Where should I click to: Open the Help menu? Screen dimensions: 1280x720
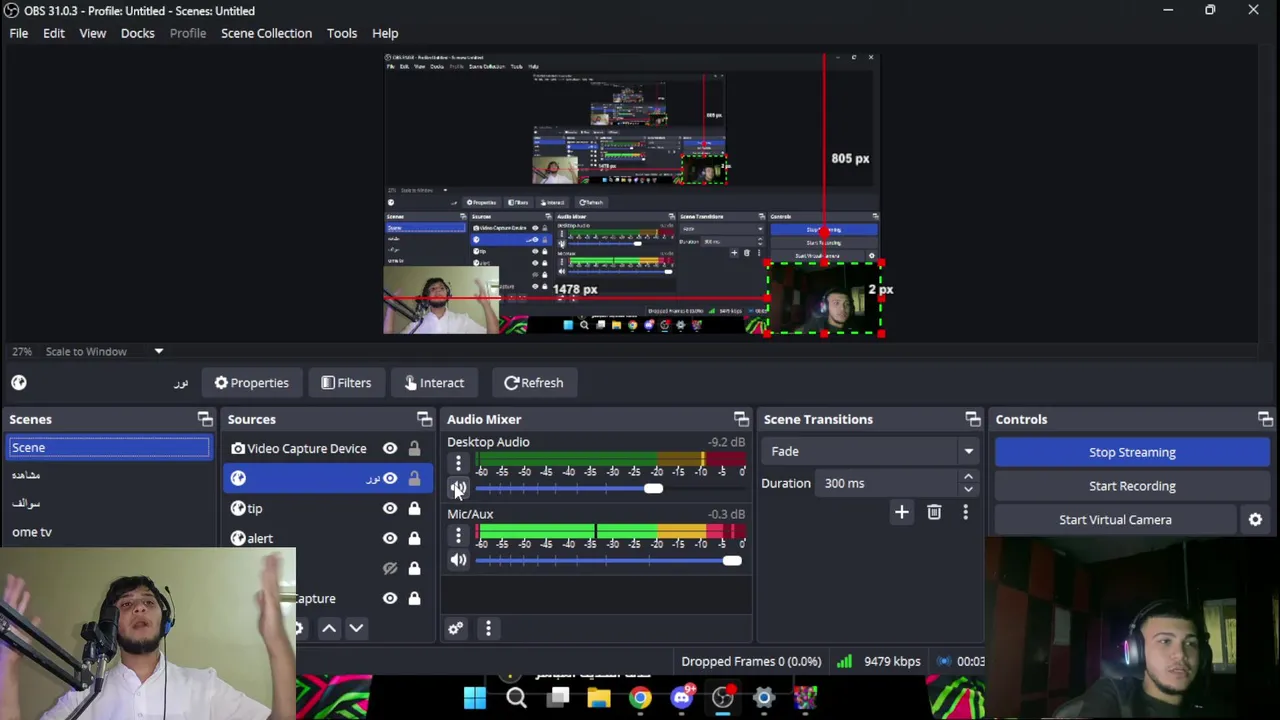click(x=385, y=33)
